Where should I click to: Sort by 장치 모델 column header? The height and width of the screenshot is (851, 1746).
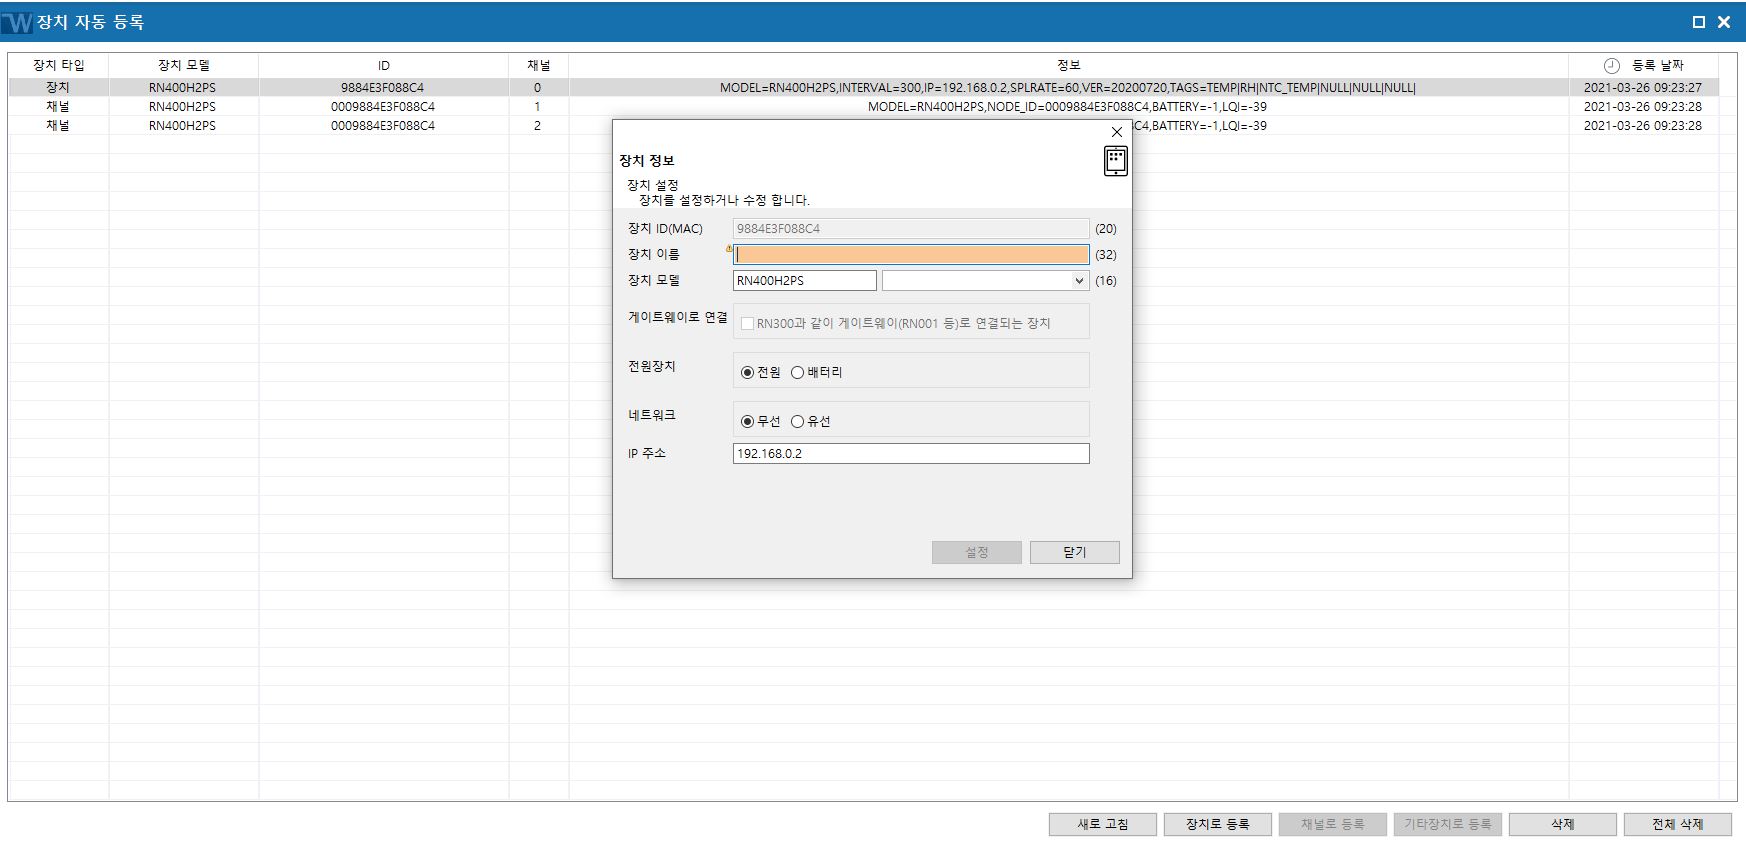pyautogui.click(x=184, y=65)
